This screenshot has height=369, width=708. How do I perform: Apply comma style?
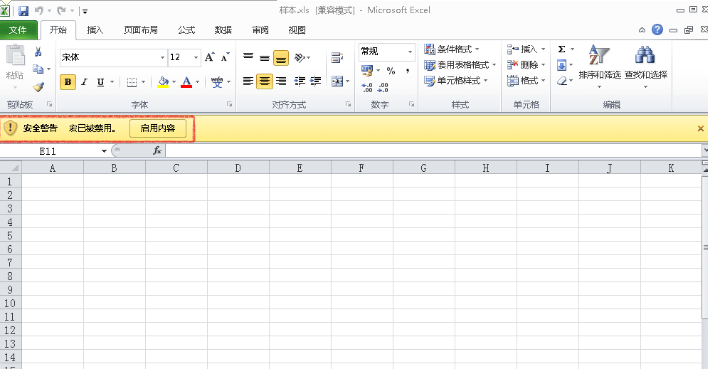(407, 70)
